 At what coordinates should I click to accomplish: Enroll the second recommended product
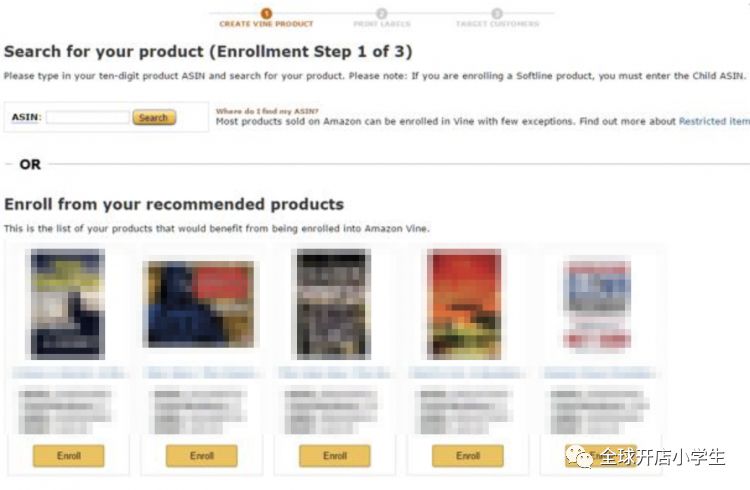point(201,456)
